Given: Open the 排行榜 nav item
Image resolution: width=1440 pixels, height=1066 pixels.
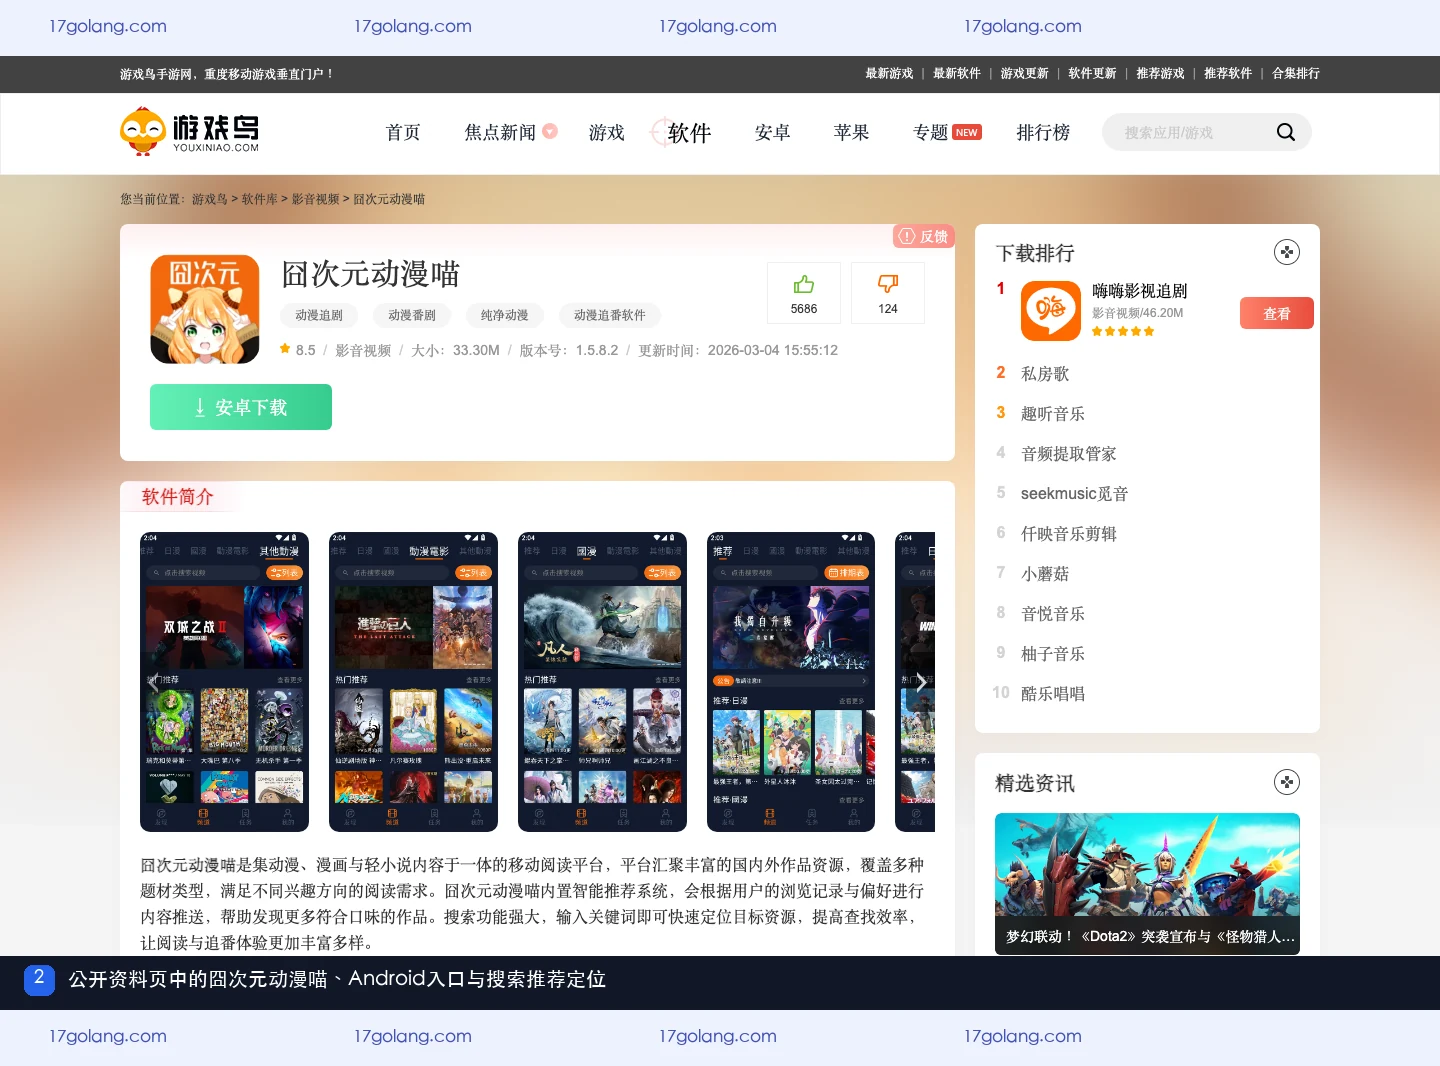Looking at the screenshot, I should coord(1043,132).
